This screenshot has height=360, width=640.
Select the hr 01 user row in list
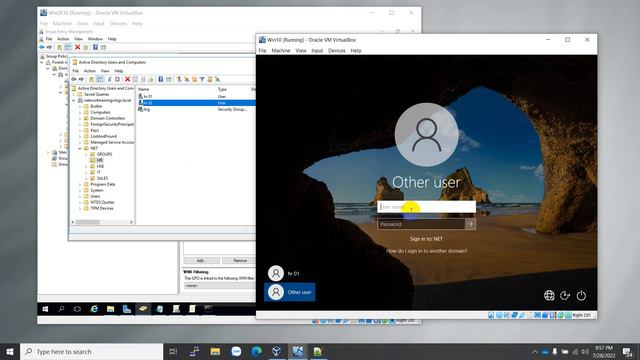pyautogui.click(x=196, y=96)
